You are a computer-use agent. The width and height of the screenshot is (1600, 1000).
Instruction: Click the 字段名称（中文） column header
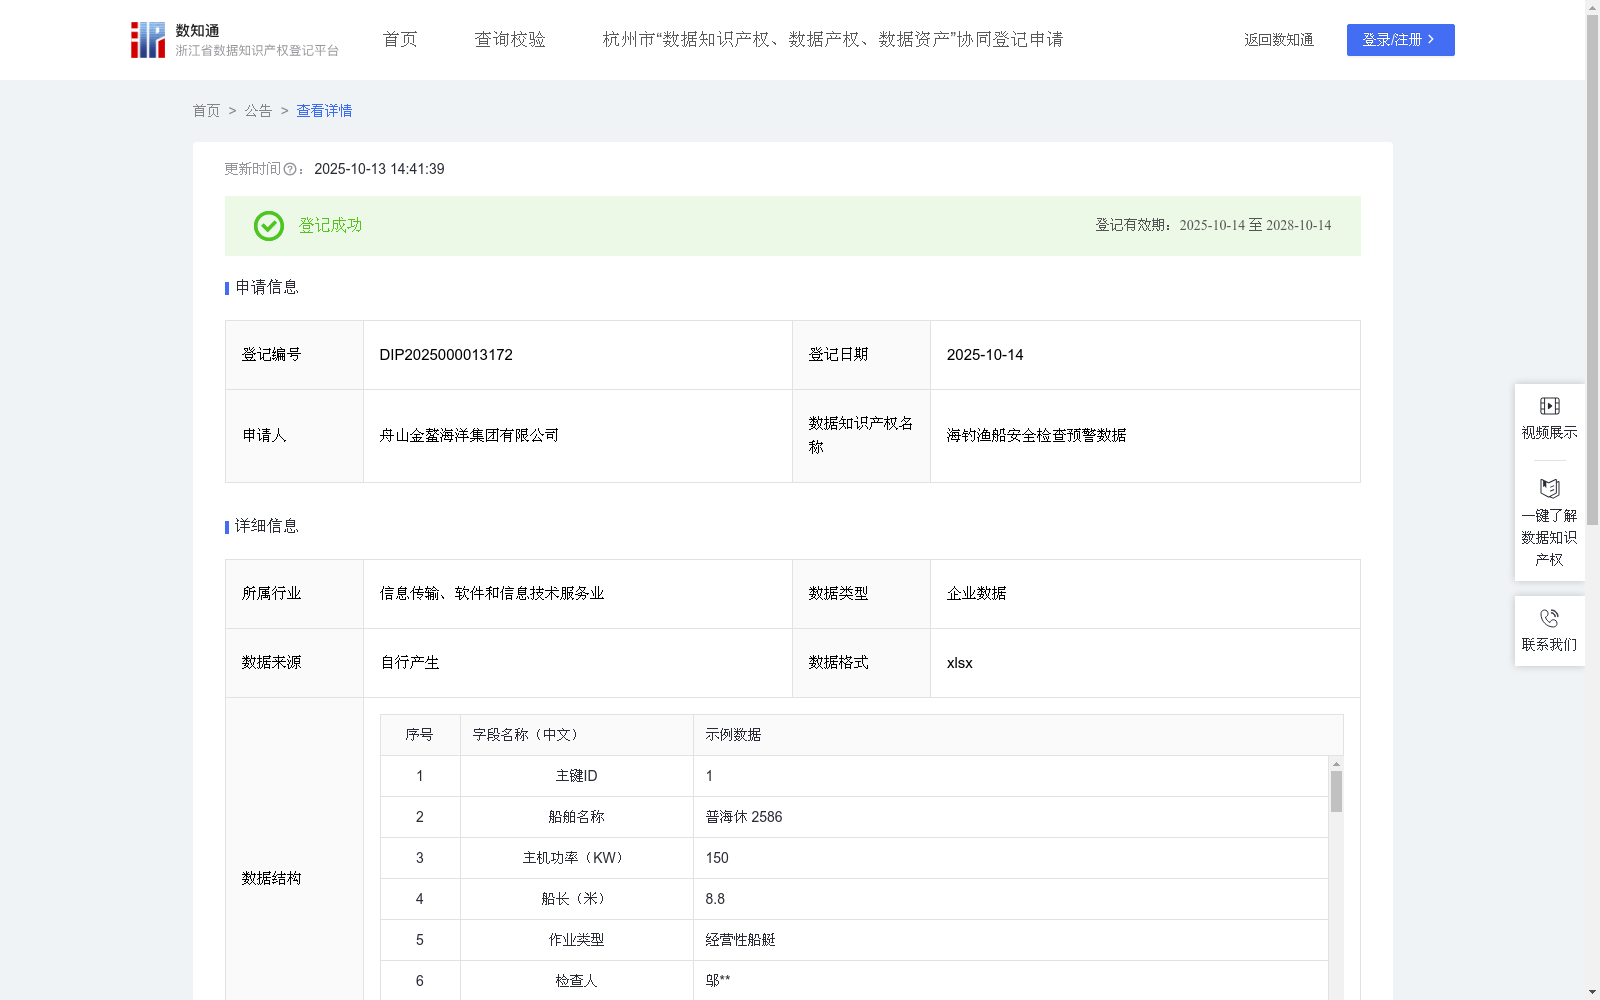[x=577, y=735]
